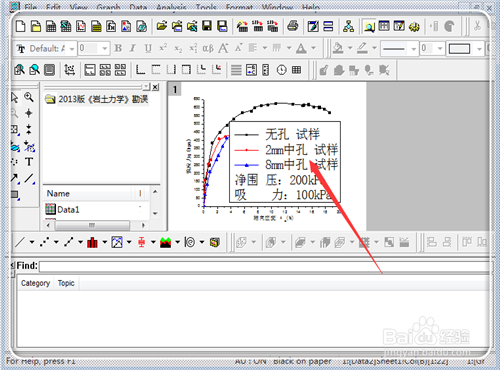
Task: Click the Line plus Symbol plot icon
Action: pyautogui.click(x=69, y=242)
